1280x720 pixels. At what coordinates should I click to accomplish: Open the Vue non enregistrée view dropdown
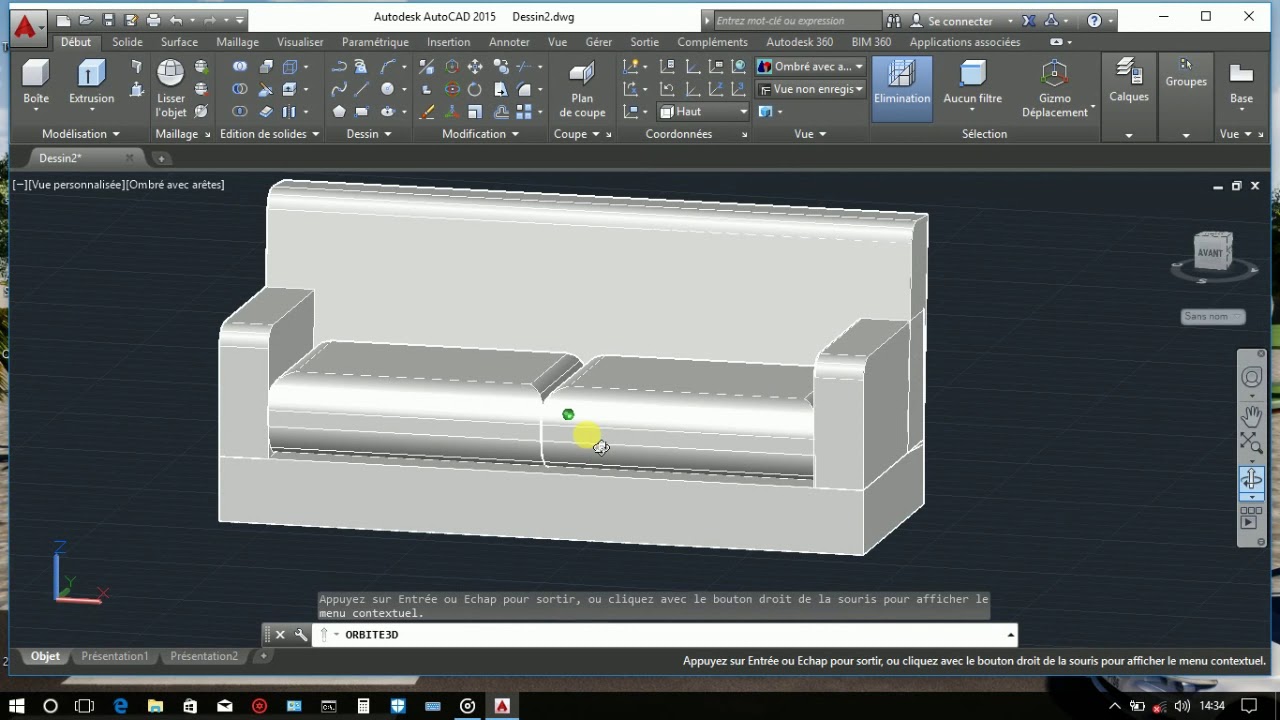point(810,89)
